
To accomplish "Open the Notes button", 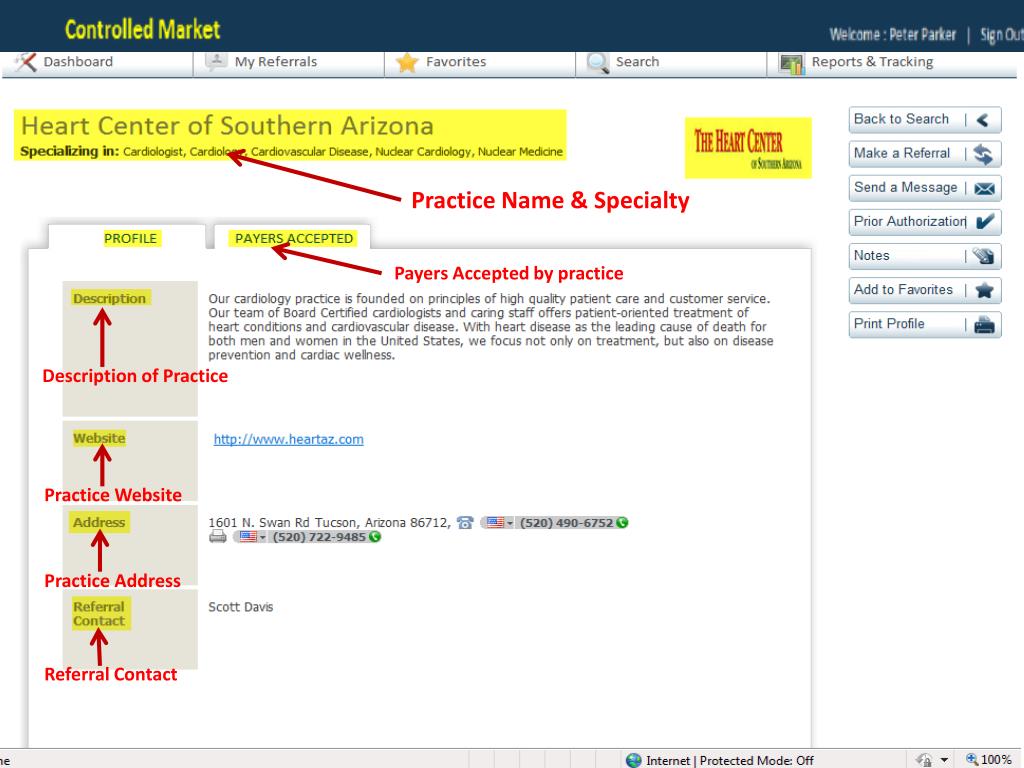I will 925,256.
